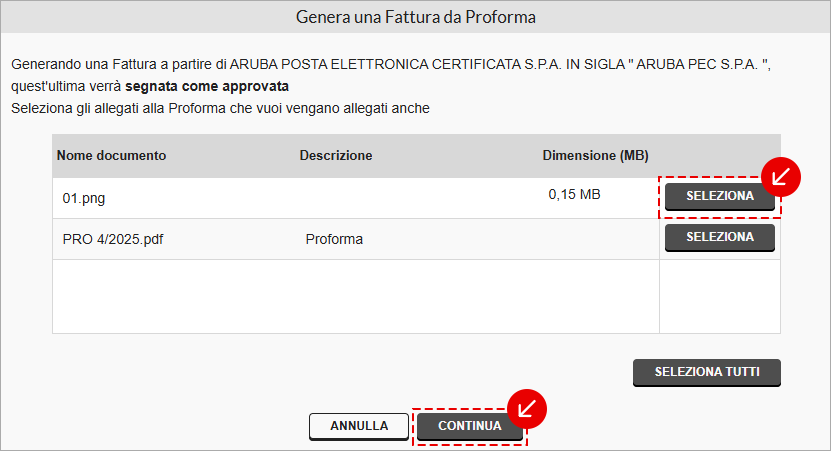
Task: Click the 0,15 MB size value
Action: [x=574, y=194]
